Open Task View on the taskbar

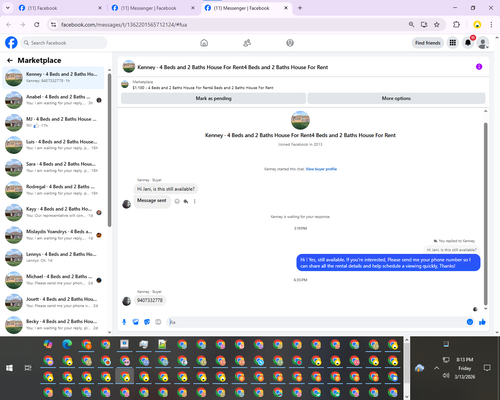28,368
